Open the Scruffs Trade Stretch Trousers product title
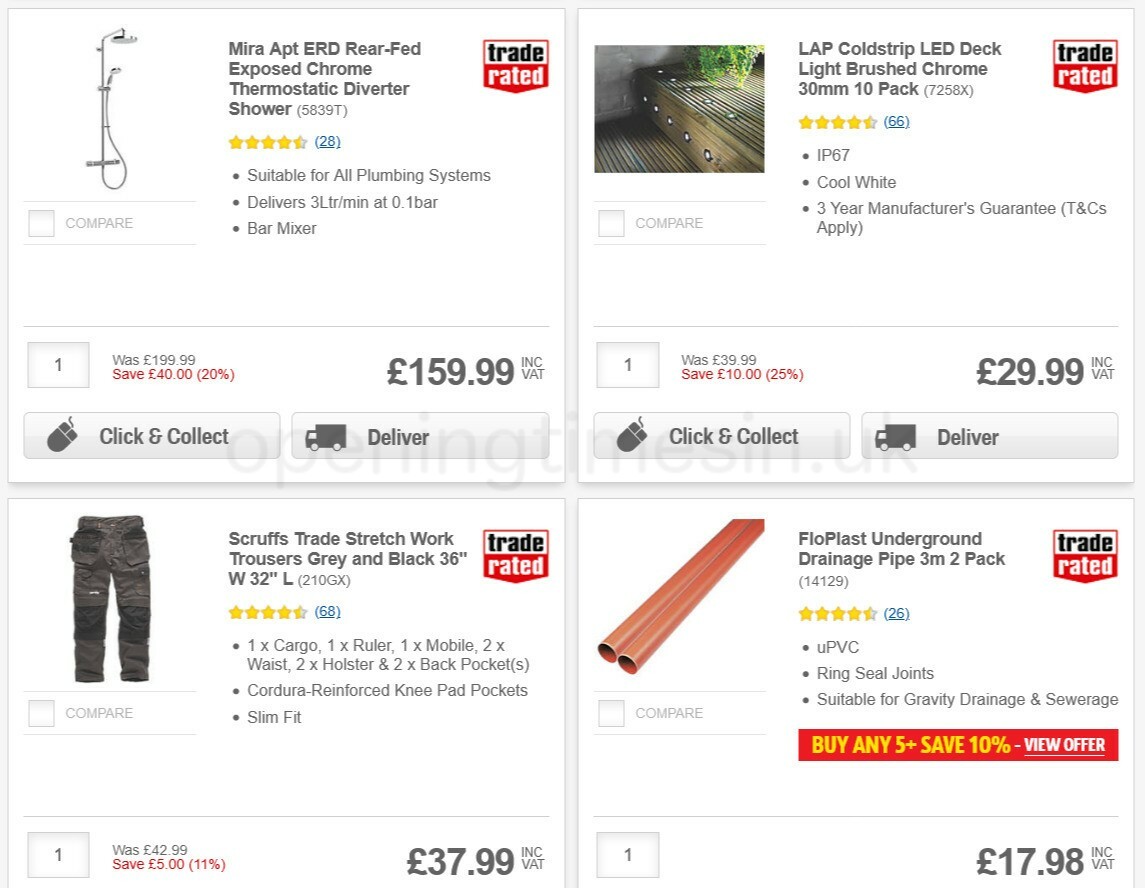The image size is (1145, 888). 340,558
